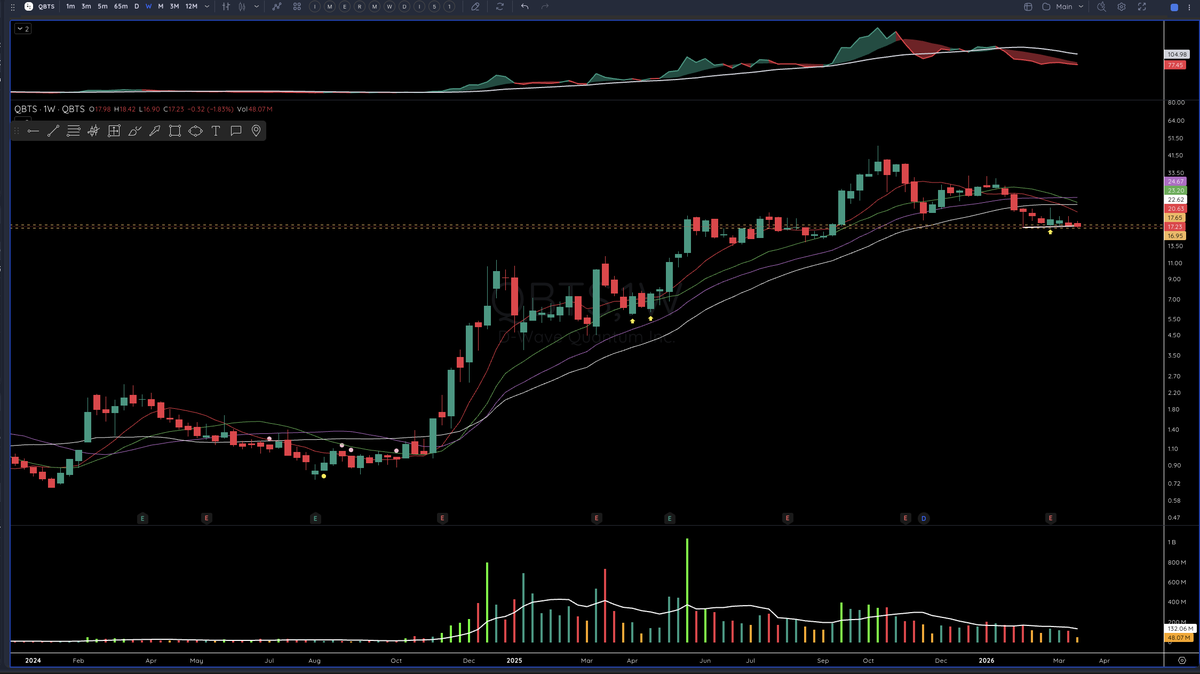
Task: Select the W weekly timeframe
Action: point(148,7)
